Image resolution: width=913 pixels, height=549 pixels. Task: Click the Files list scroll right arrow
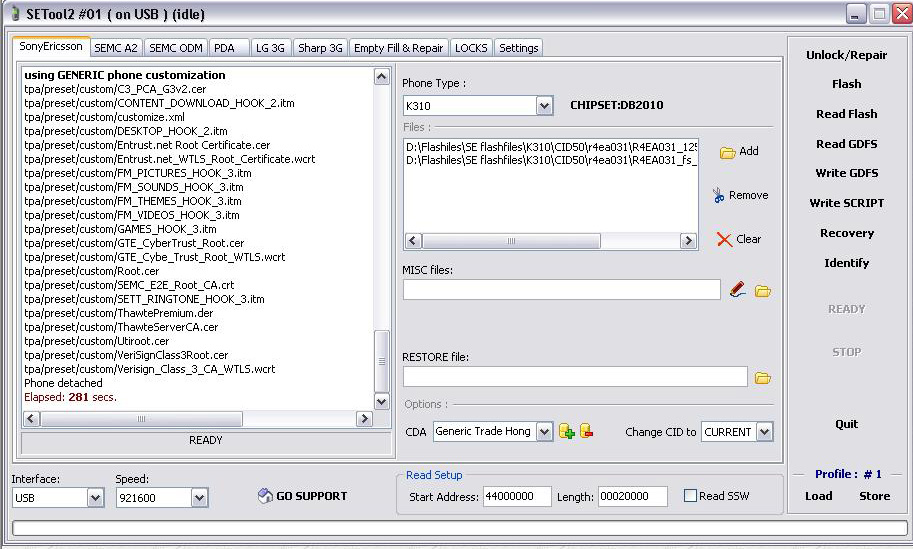click(688, 240)
